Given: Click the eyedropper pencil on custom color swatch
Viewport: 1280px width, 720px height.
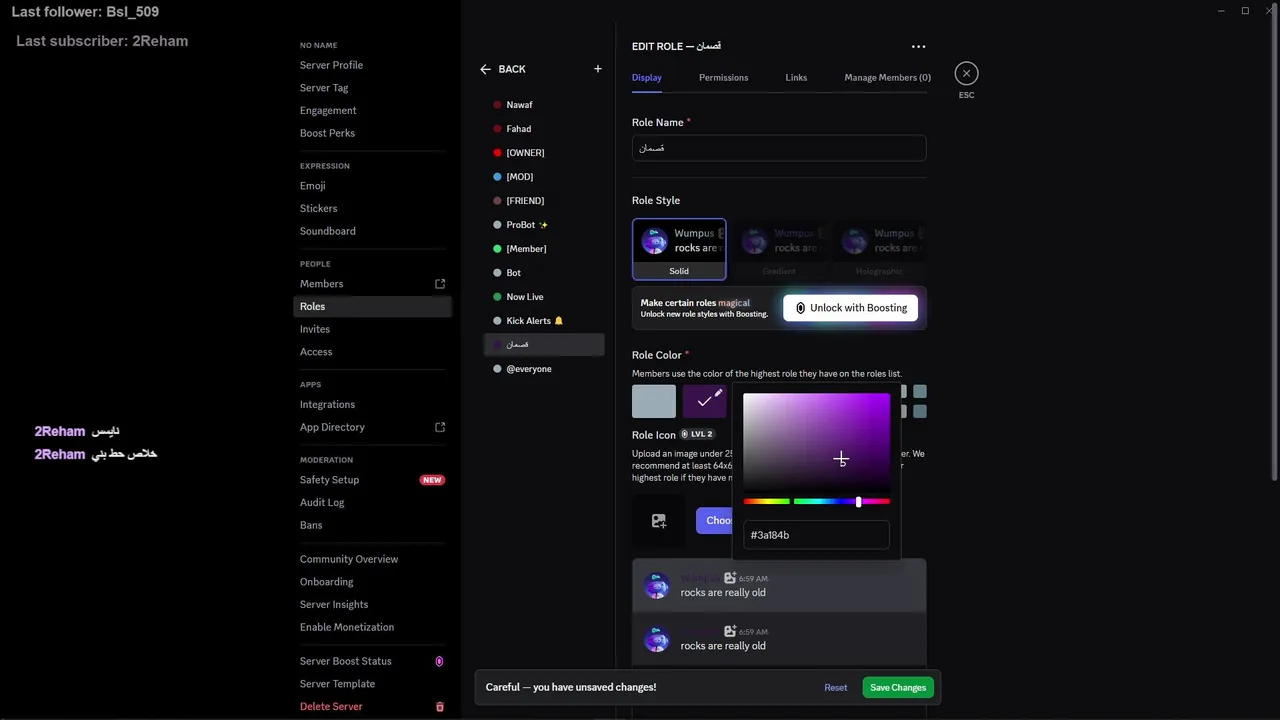Looking at the screenshot, I should click(x=718, y=393).
